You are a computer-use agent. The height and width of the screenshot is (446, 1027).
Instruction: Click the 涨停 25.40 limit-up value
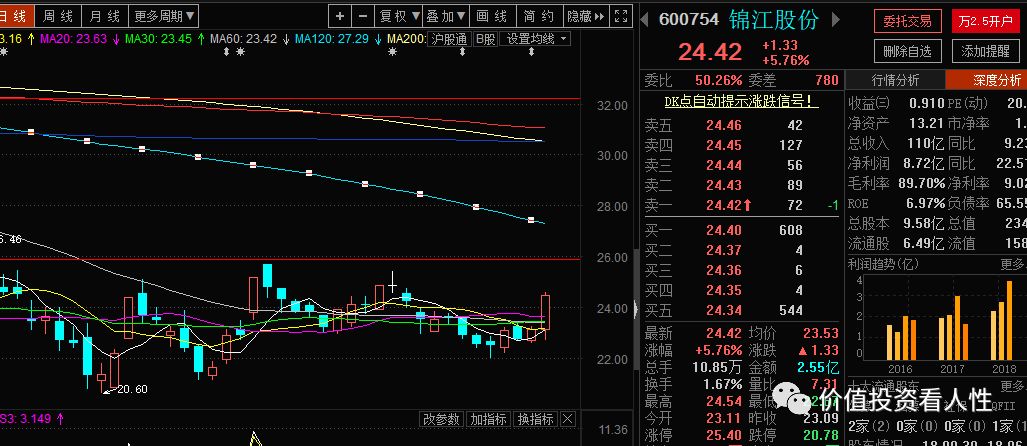coord(724,435)
